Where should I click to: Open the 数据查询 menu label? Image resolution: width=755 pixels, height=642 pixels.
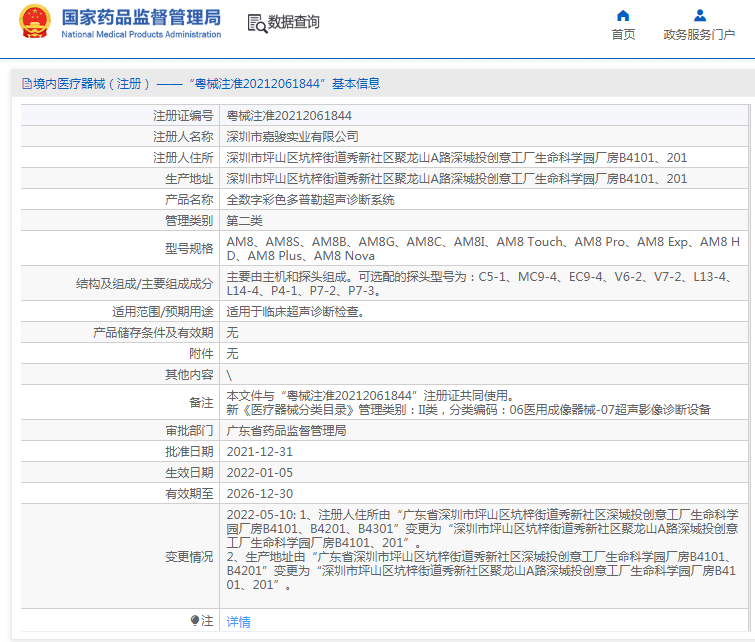(293, 22)
